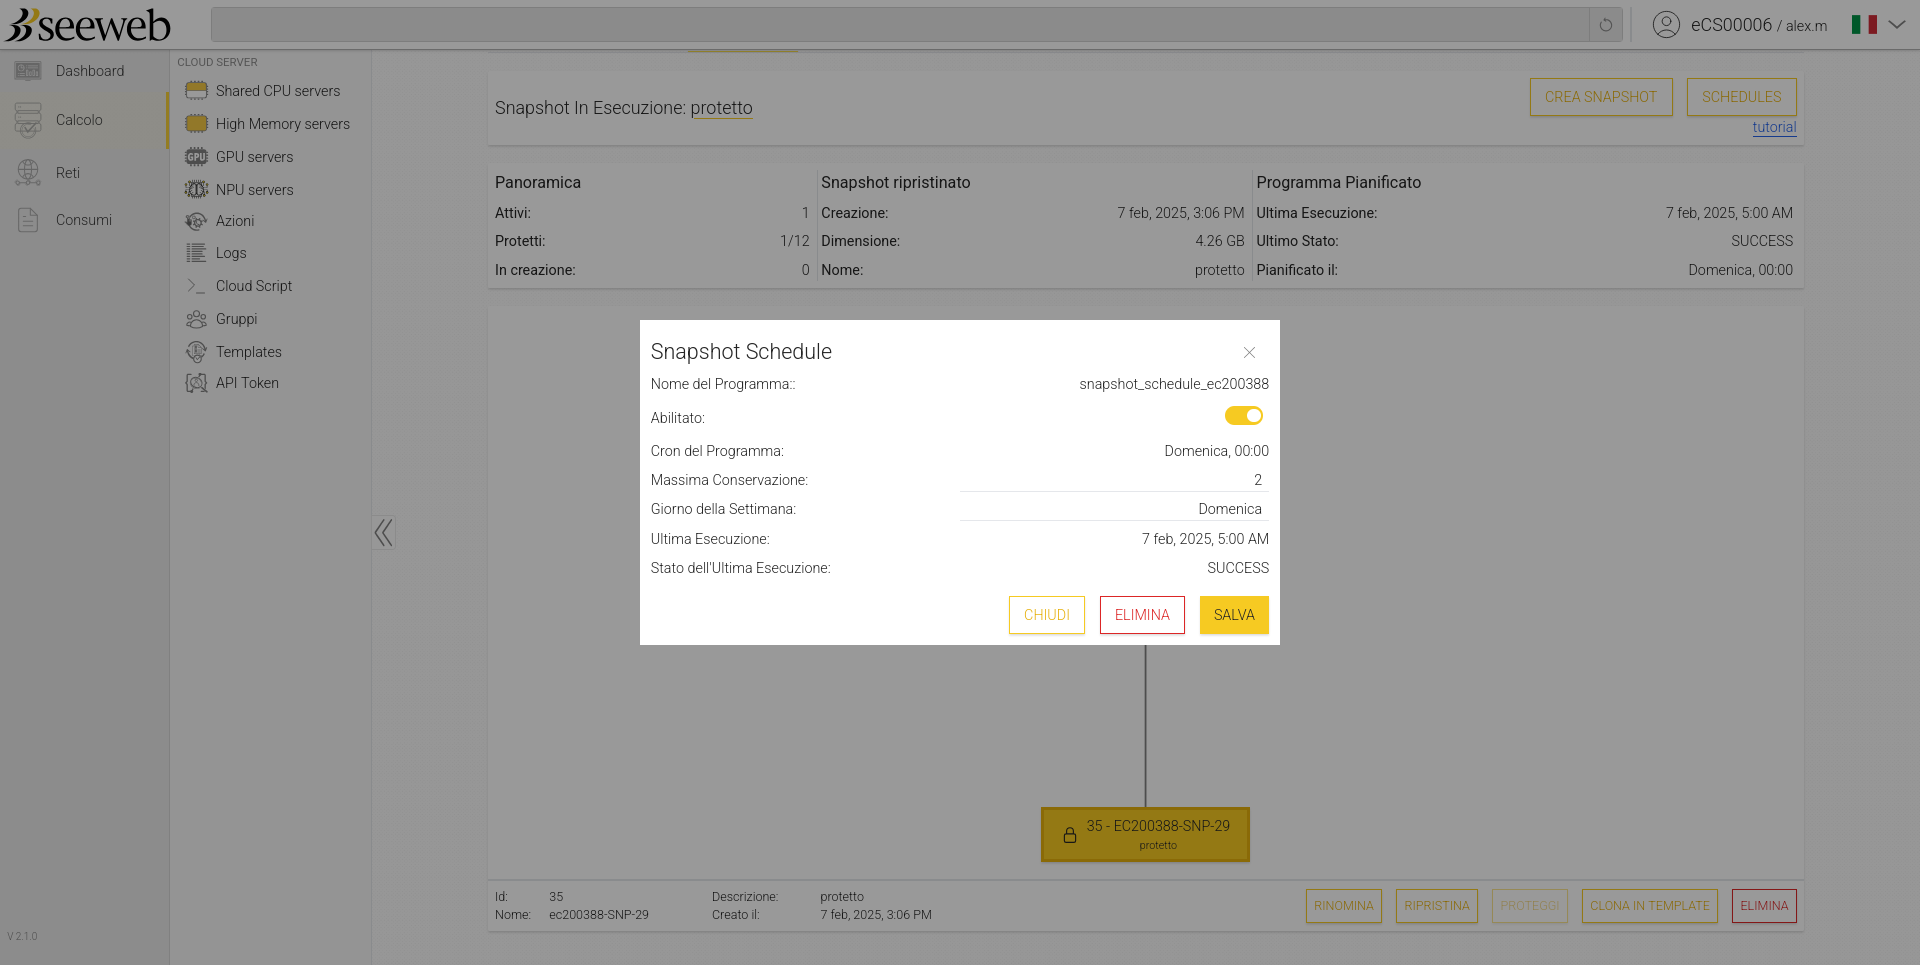Click the CLONA IN TEMPLATE button

pyautogui.click(x=1650, y=906)
